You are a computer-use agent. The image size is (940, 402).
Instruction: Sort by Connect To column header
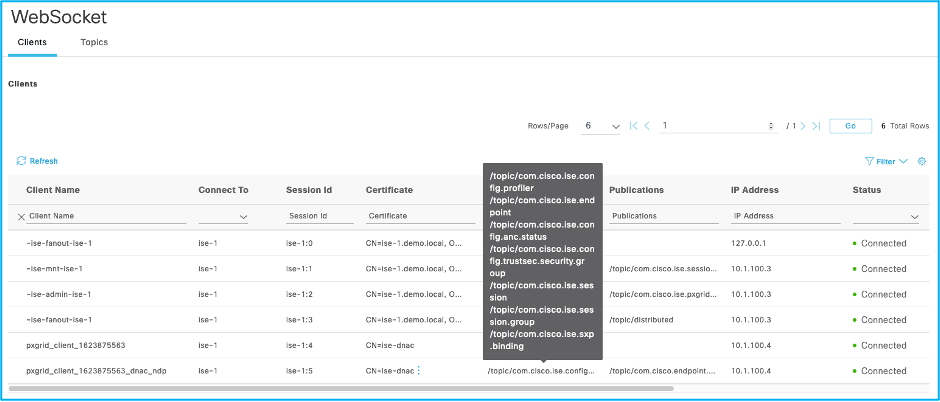coord(223,190)
